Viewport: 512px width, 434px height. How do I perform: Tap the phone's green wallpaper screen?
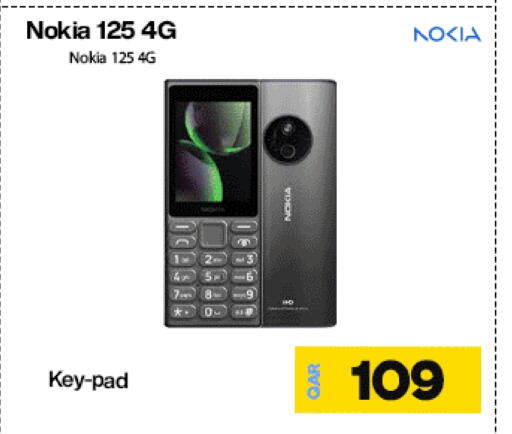coord(213,151)
